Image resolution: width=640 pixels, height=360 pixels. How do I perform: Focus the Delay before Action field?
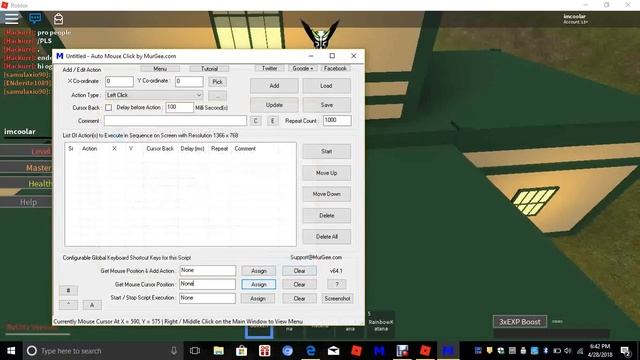180,107
